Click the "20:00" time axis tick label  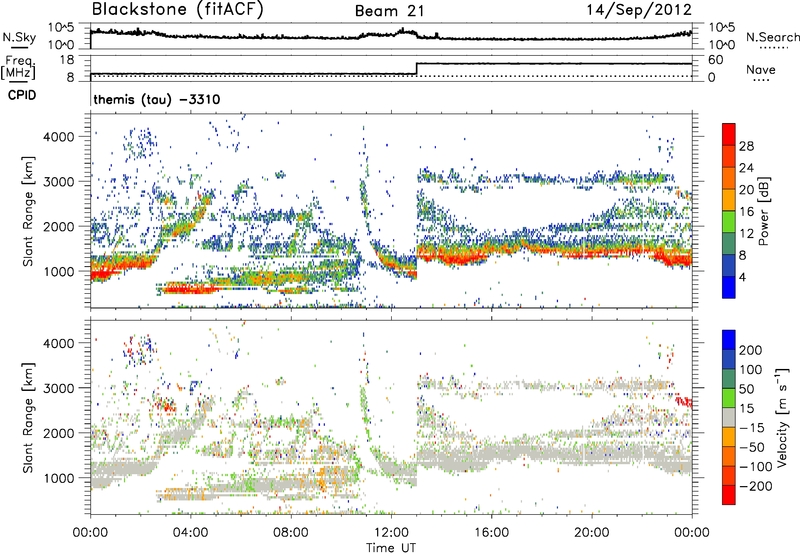tap(591, 532)
